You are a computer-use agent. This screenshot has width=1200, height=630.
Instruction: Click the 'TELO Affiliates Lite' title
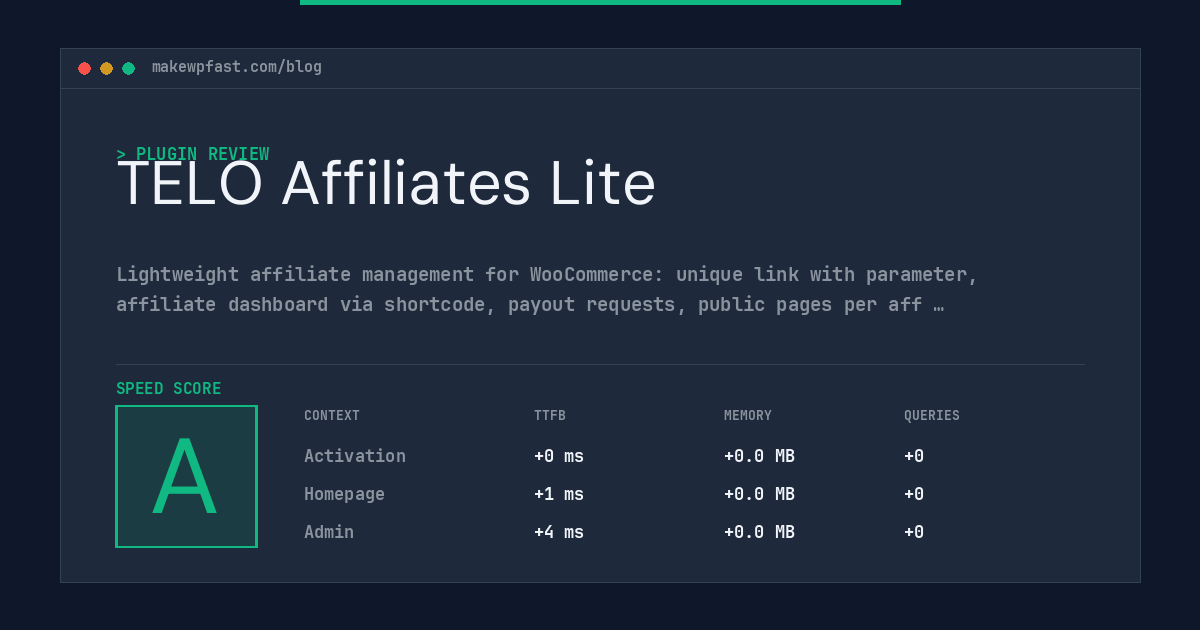coord(386,184)
